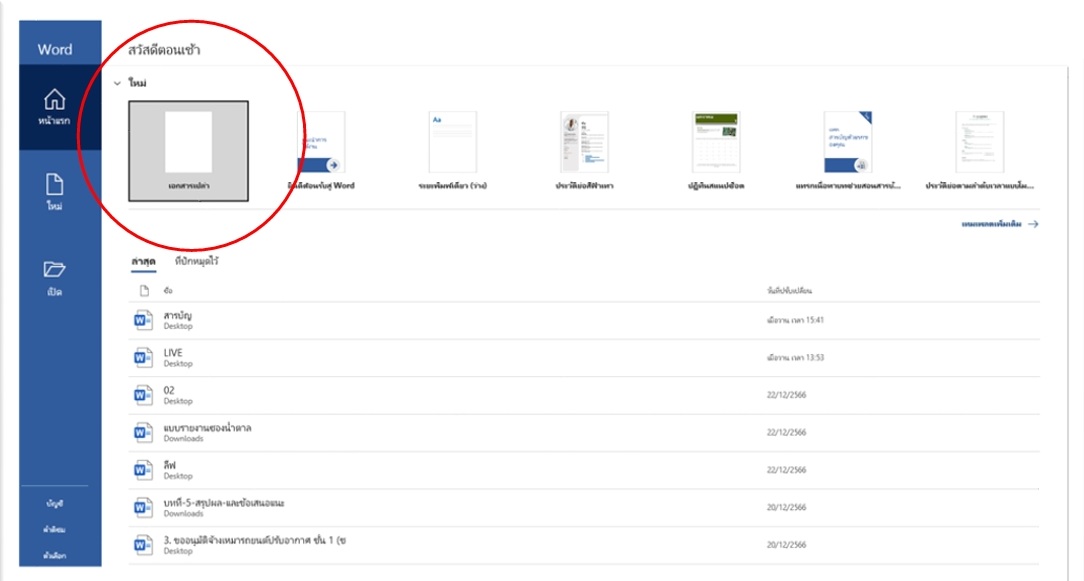This screenshot has height=581, width=1084.
Task: Click the Word icon for แบบรายงานของน้ำตาล
Action: [x=143, y=432]
